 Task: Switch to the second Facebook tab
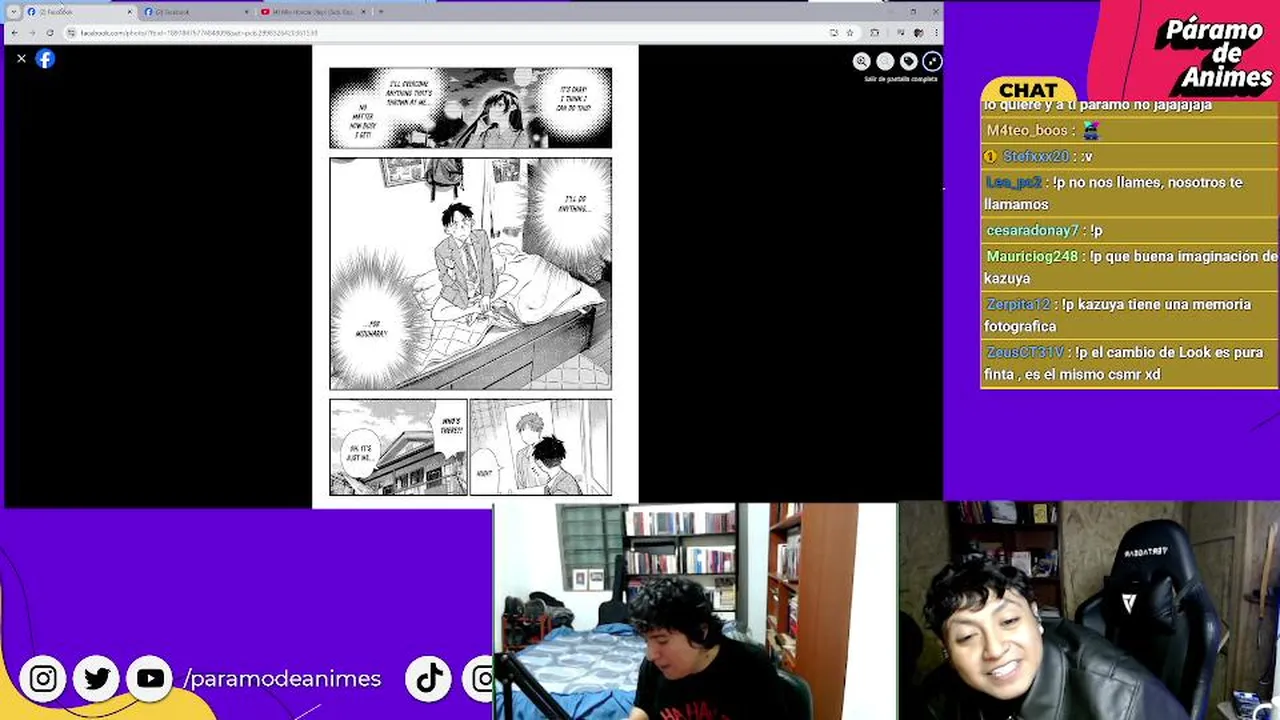[196, 11]
